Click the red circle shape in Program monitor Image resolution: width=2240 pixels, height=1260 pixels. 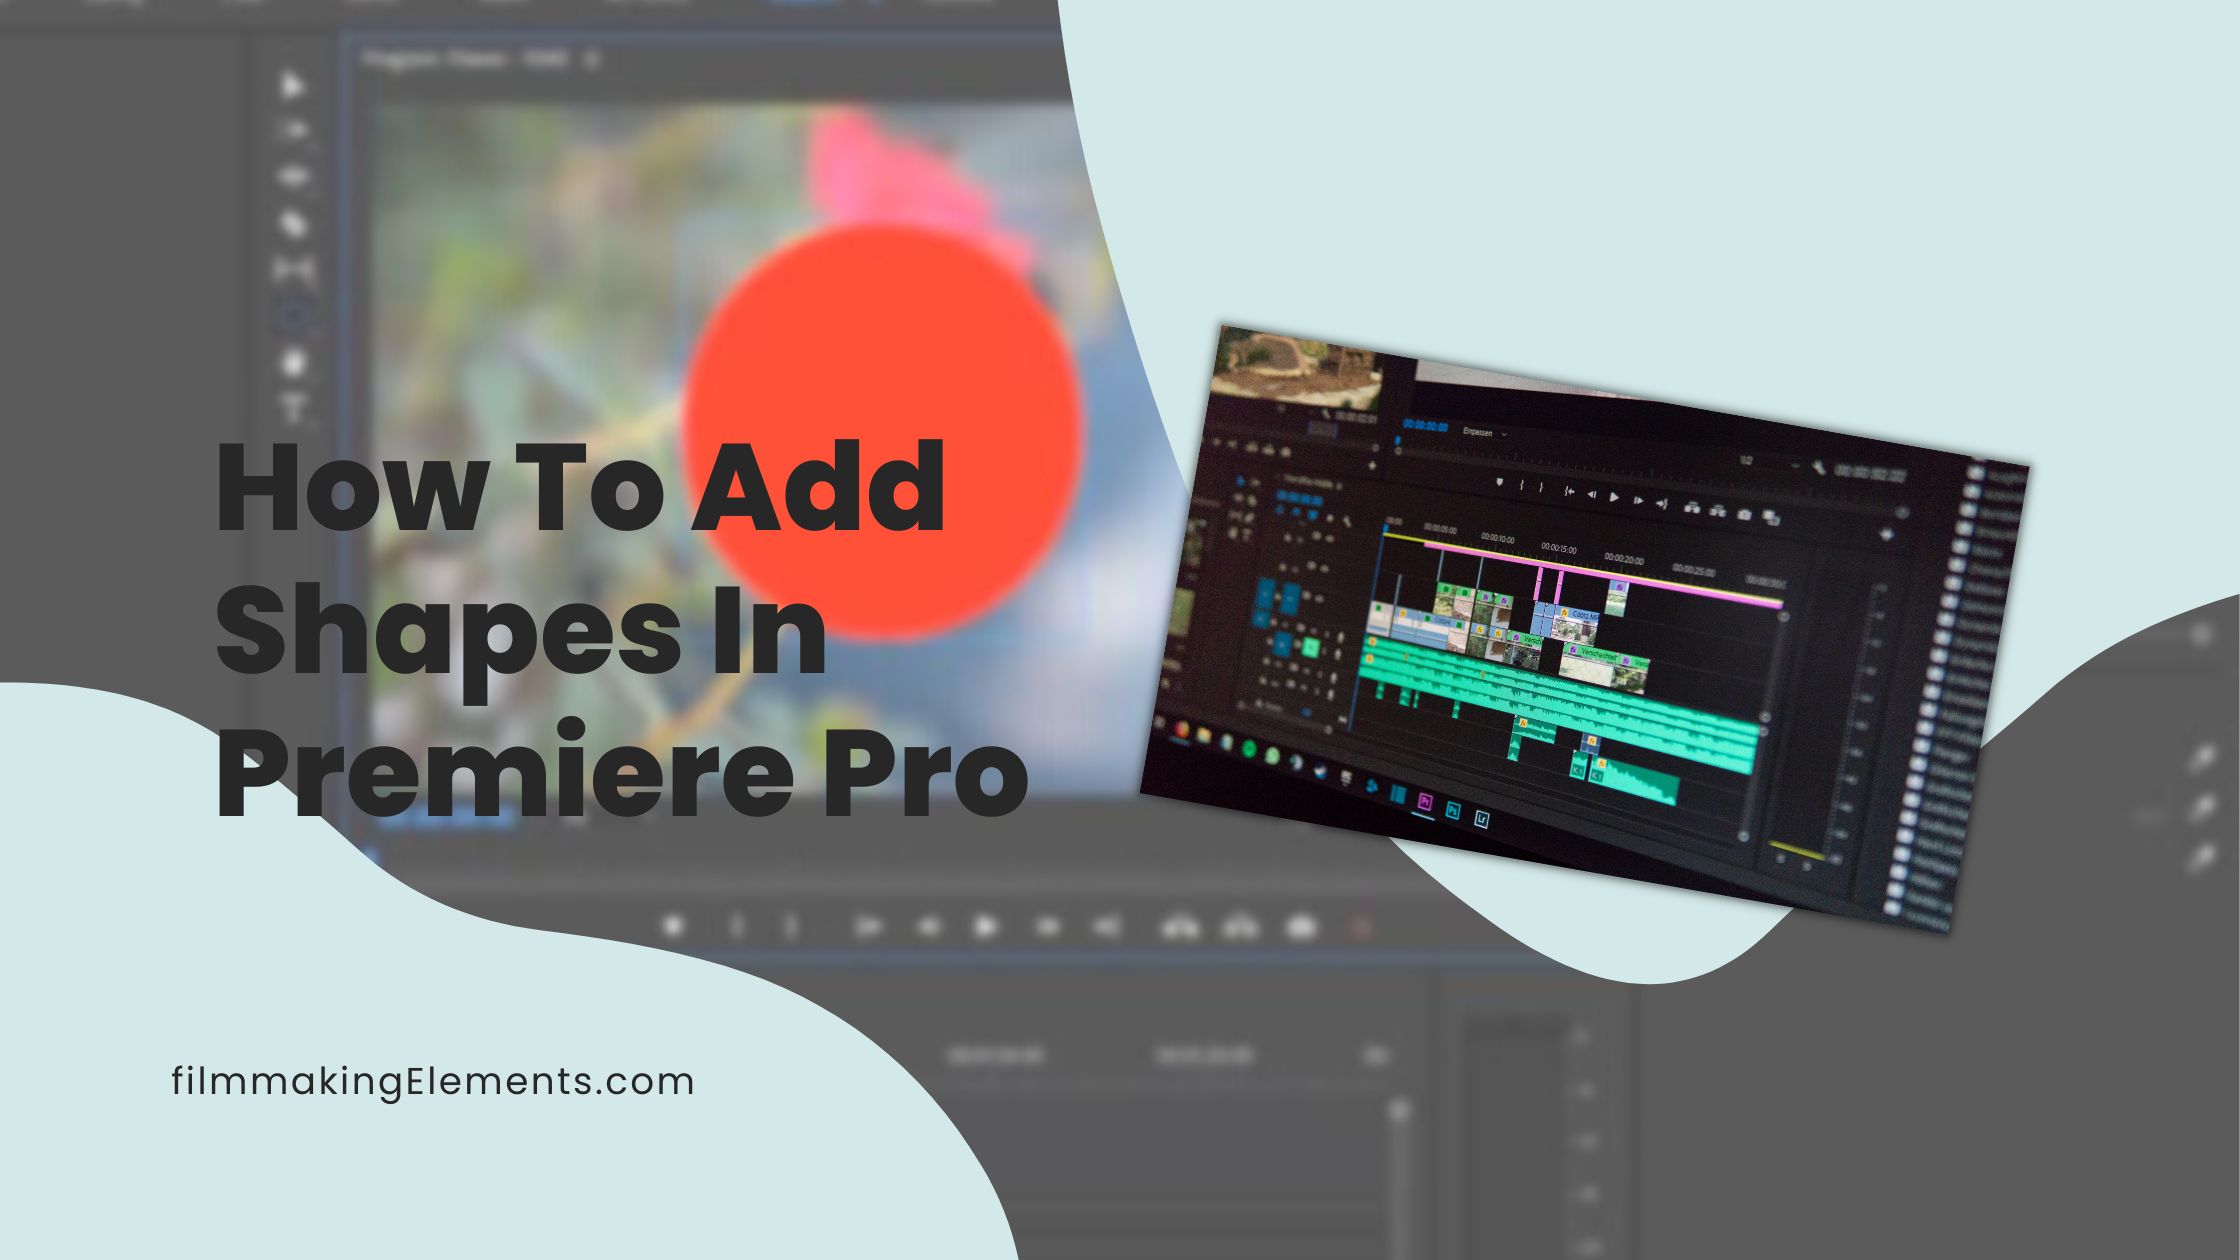point(883,432)
